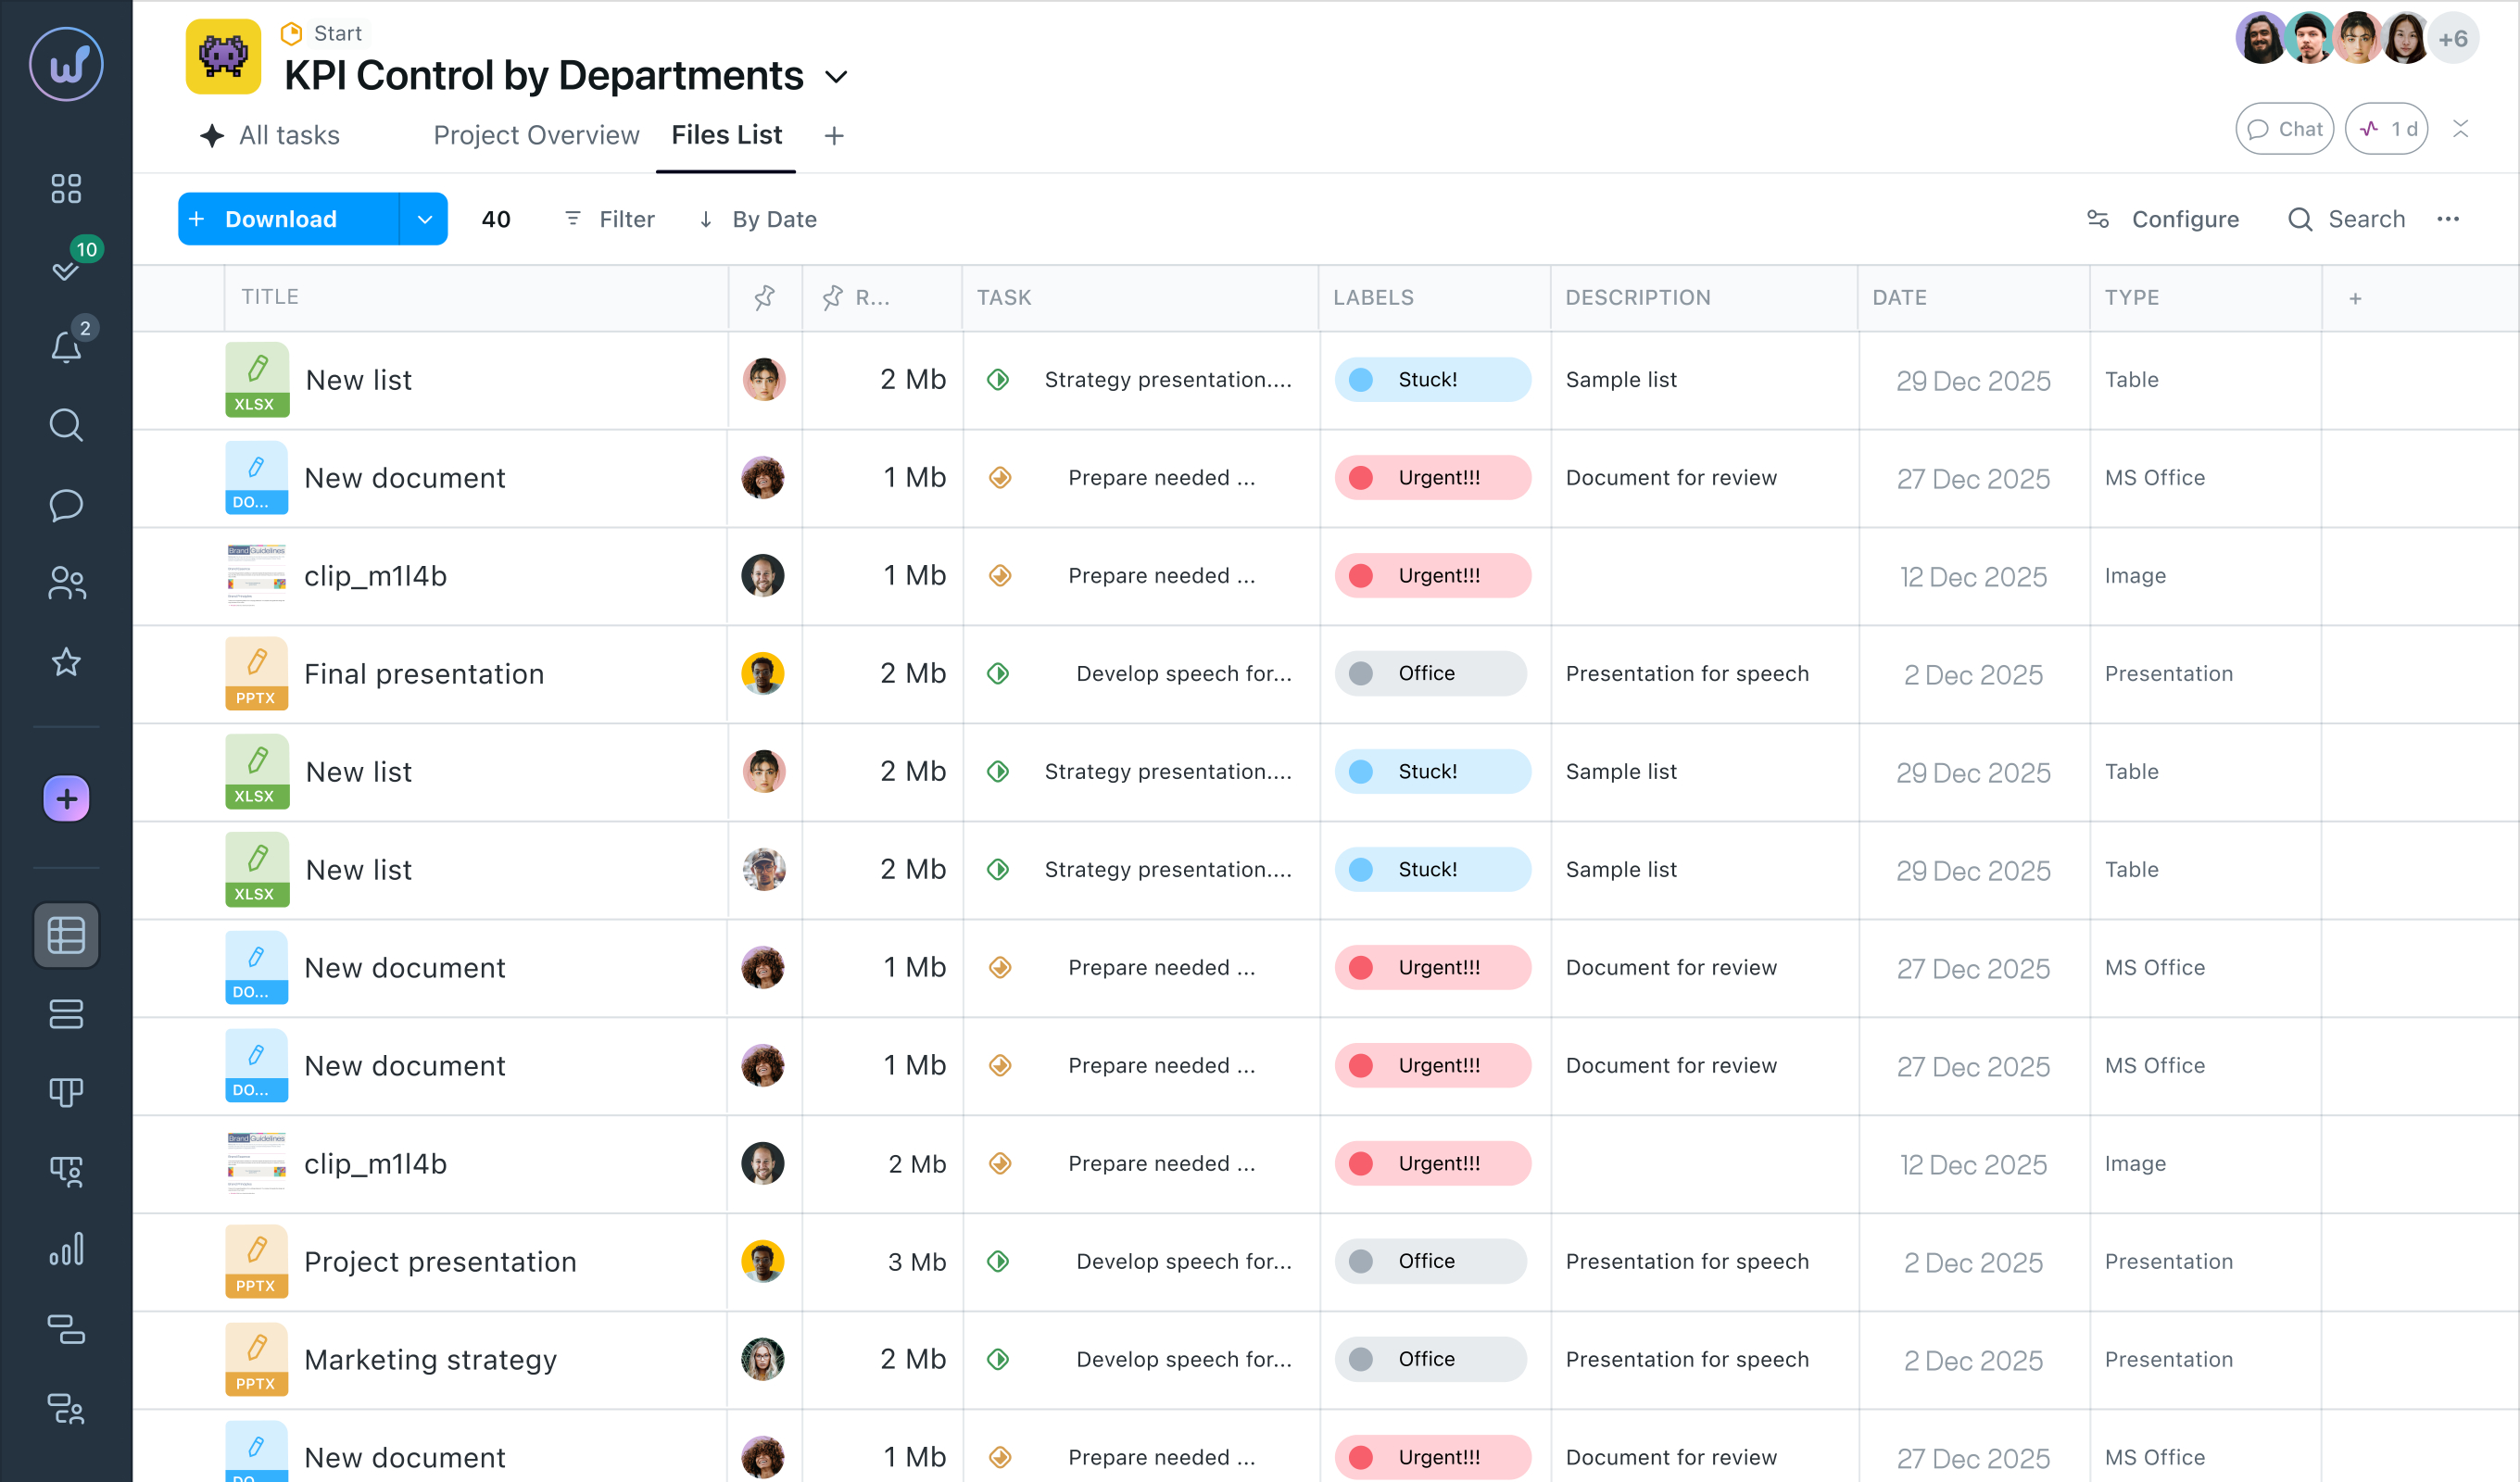Select the table view icon in sidebar
Viewport: 2520px width, 1482px height.
[x=66, y=935]
